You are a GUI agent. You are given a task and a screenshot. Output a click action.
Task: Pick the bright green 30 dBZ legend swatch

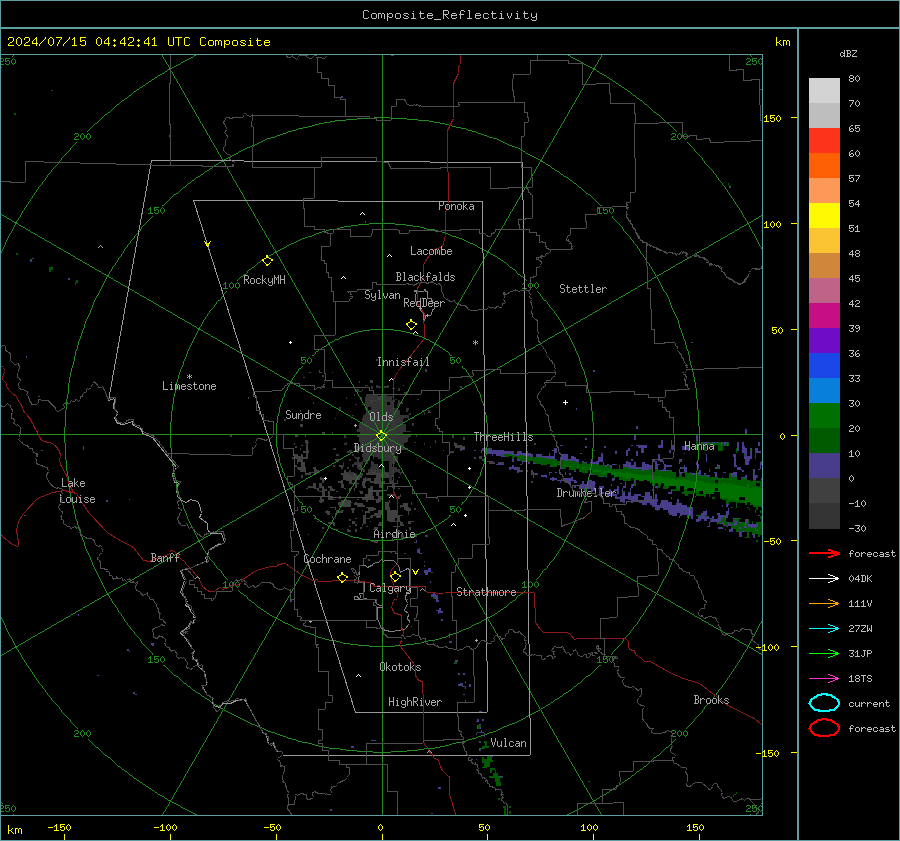[824, 415]
